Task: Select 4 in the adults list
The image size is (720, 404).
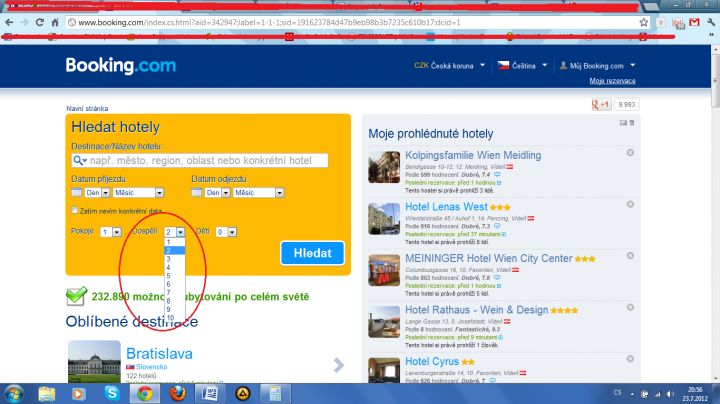Action: (x=174, y=267)
